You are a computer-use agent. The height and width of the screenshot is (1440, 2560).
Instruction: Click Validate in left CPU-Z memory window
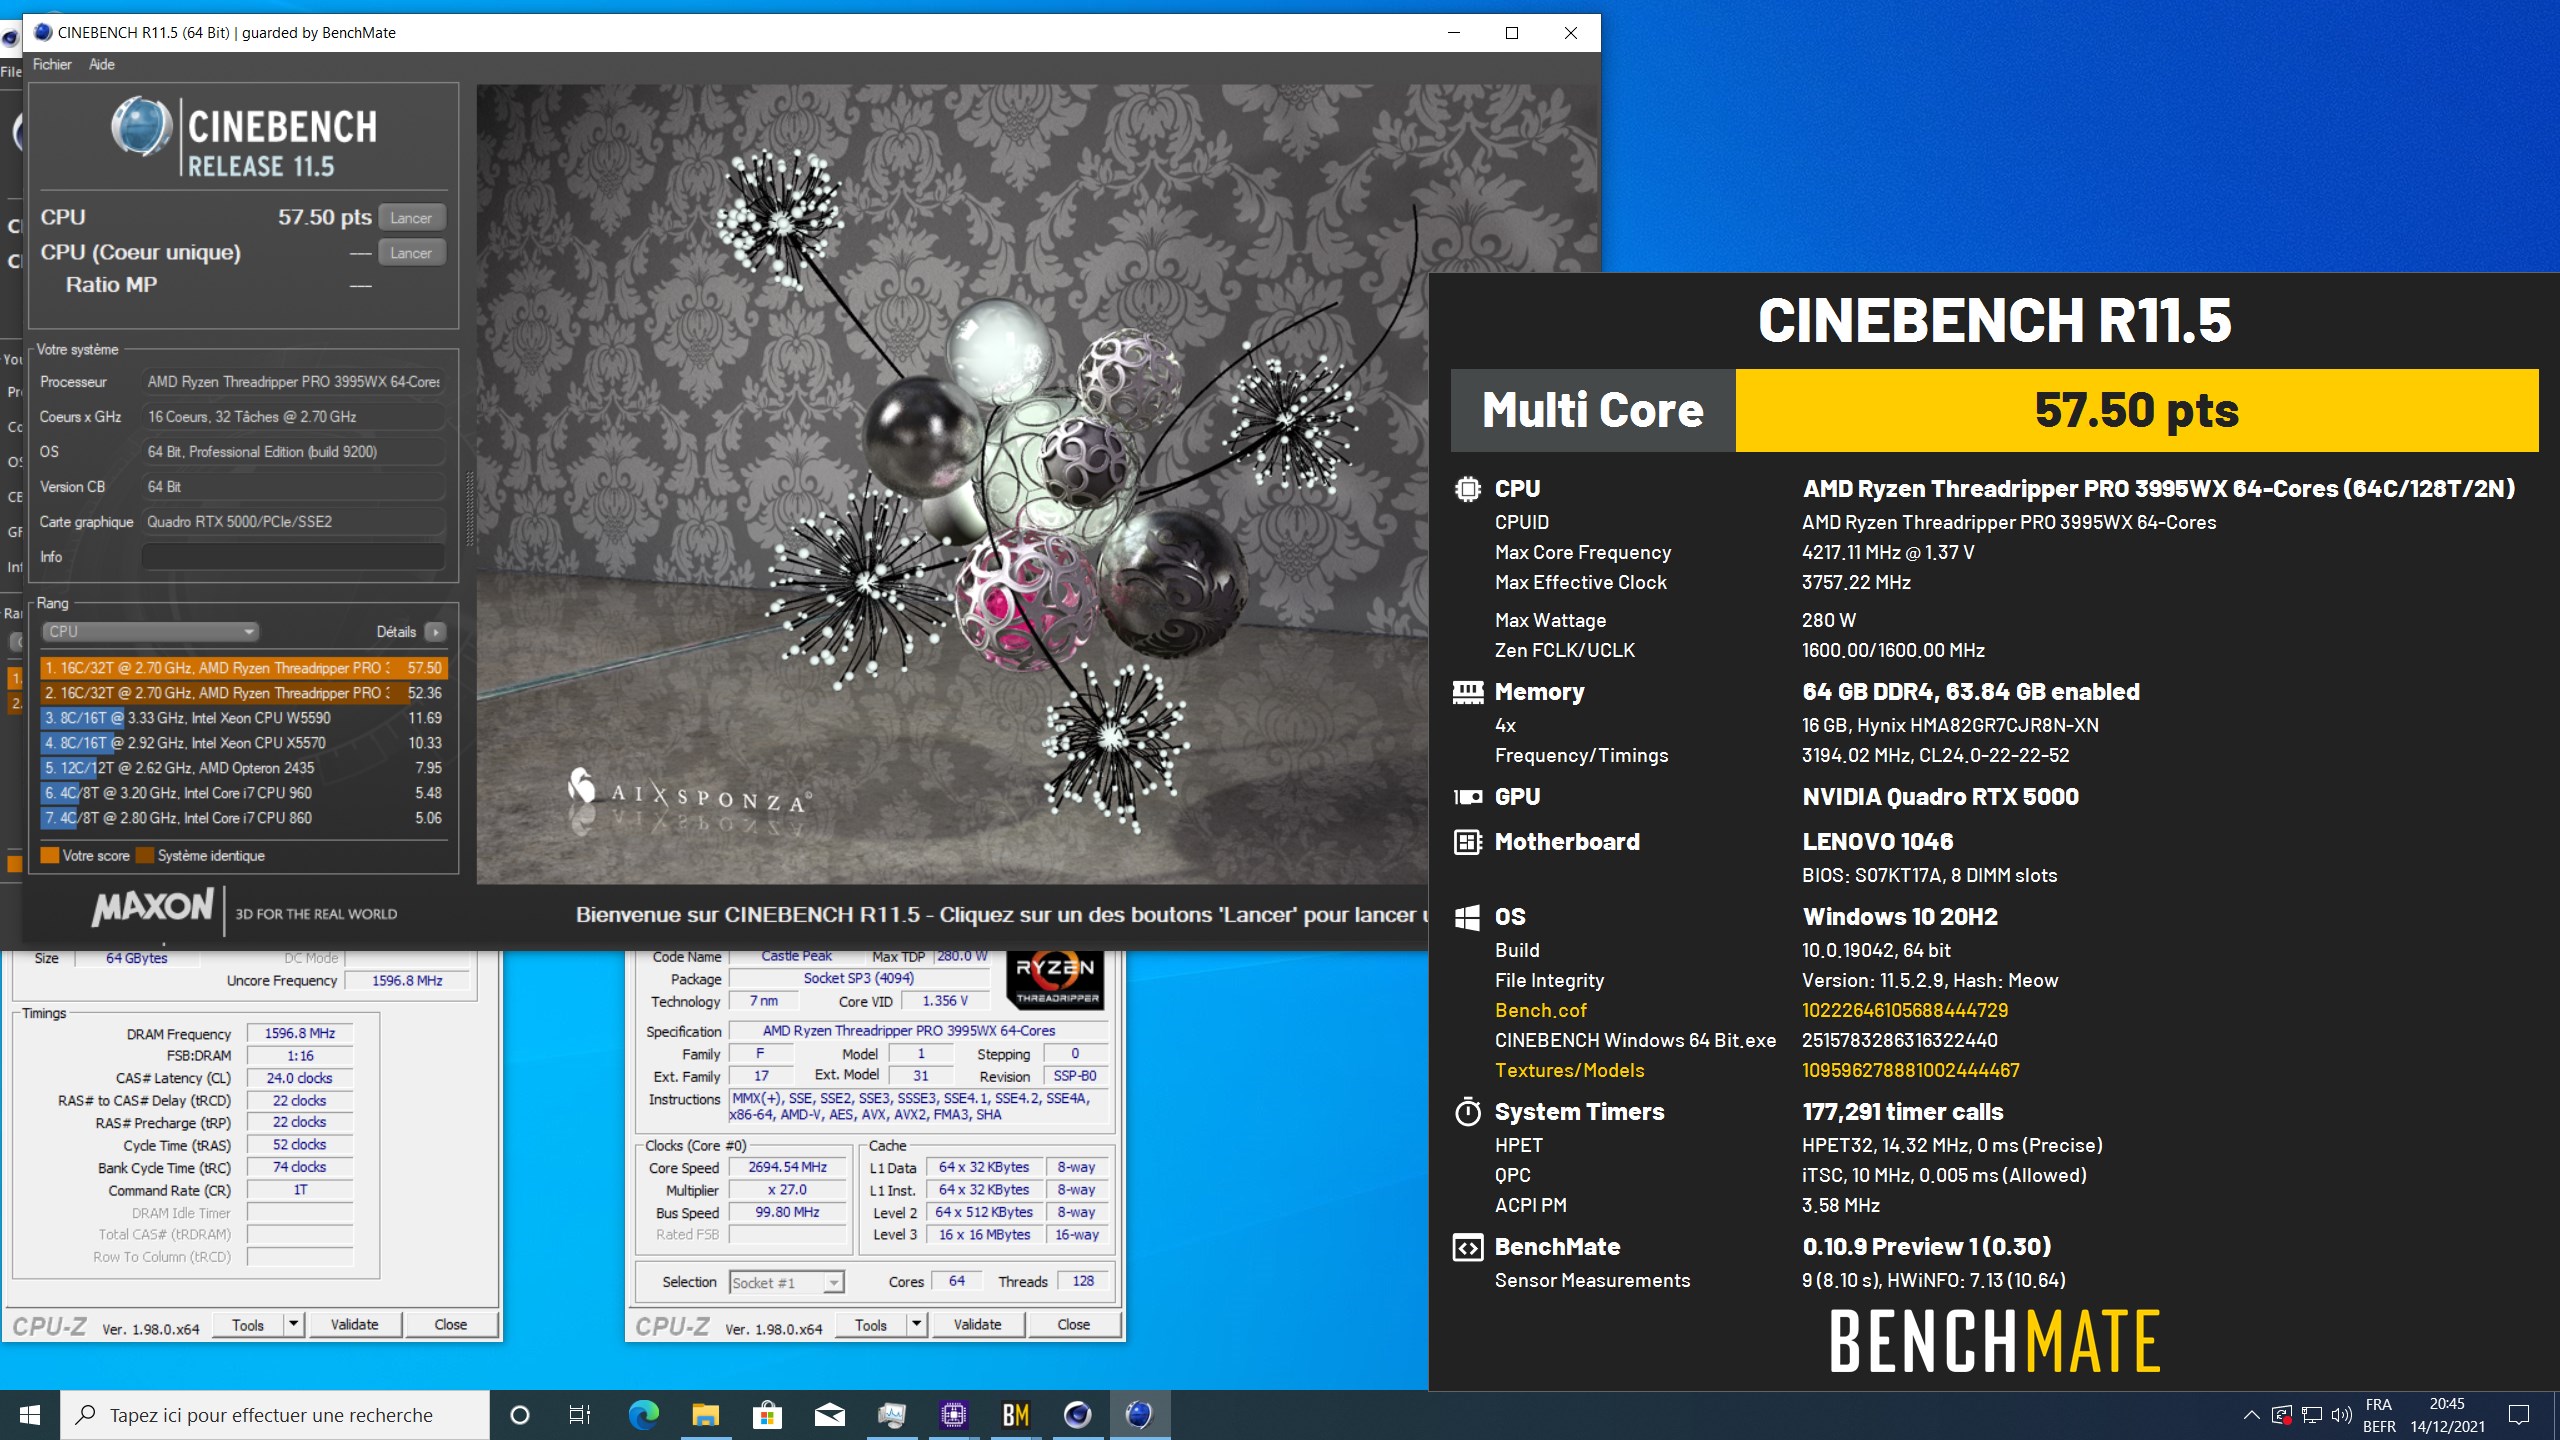click(x=354, y=1325)
